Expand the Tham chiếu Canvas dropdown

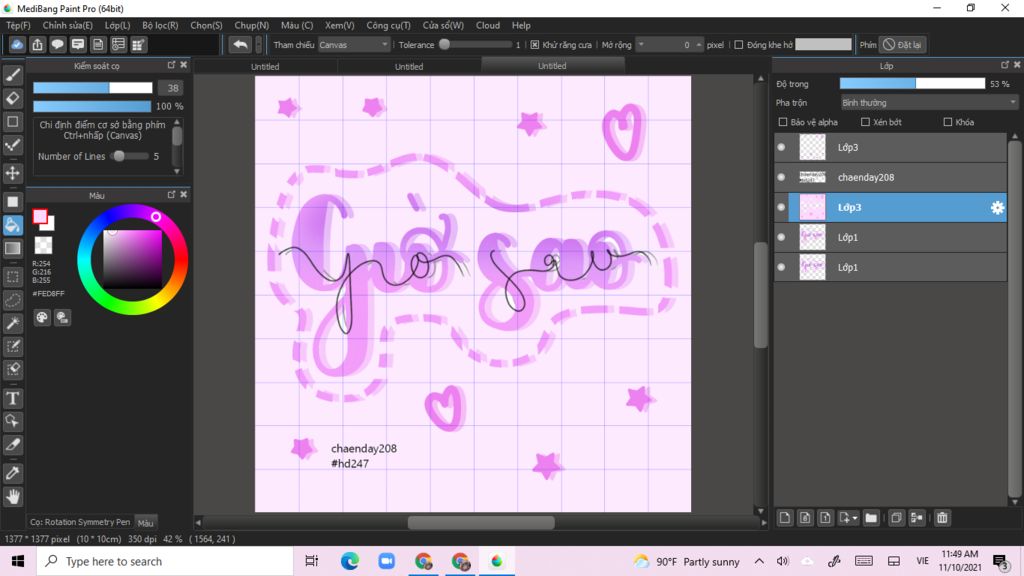point(354,45)
